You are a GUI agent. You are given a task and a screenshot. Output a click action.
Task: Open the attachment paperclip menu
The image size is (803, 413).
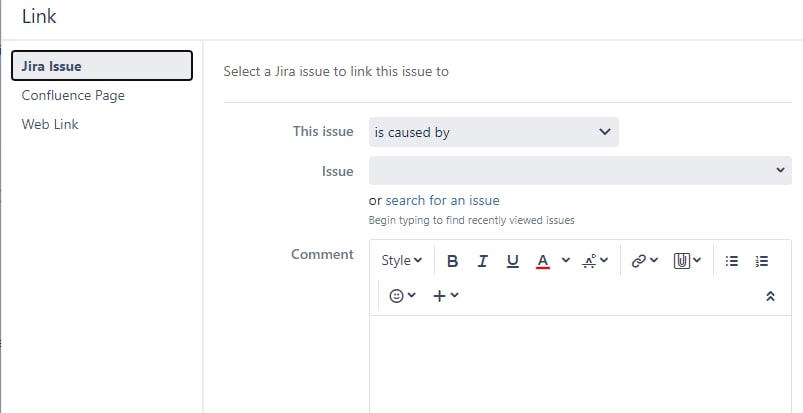pyautogui.click(x=687, y=261)
